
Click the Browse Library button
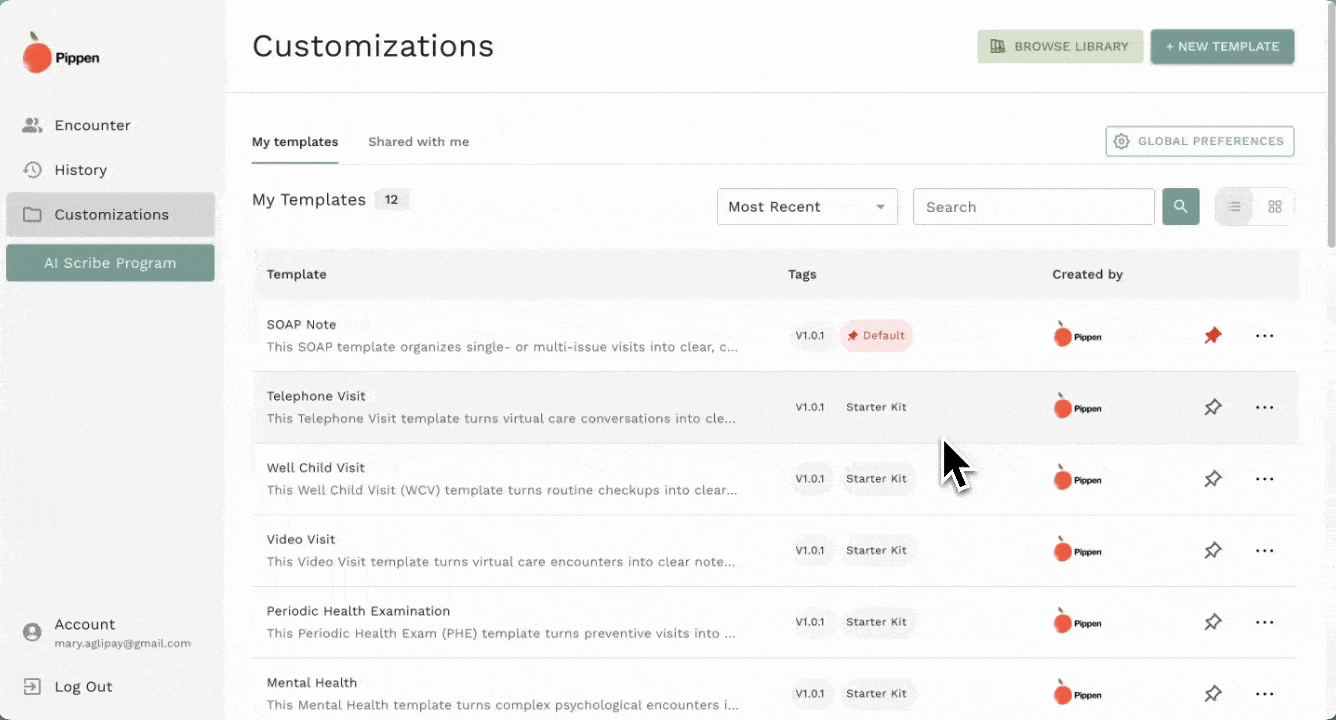point(1059,47)
